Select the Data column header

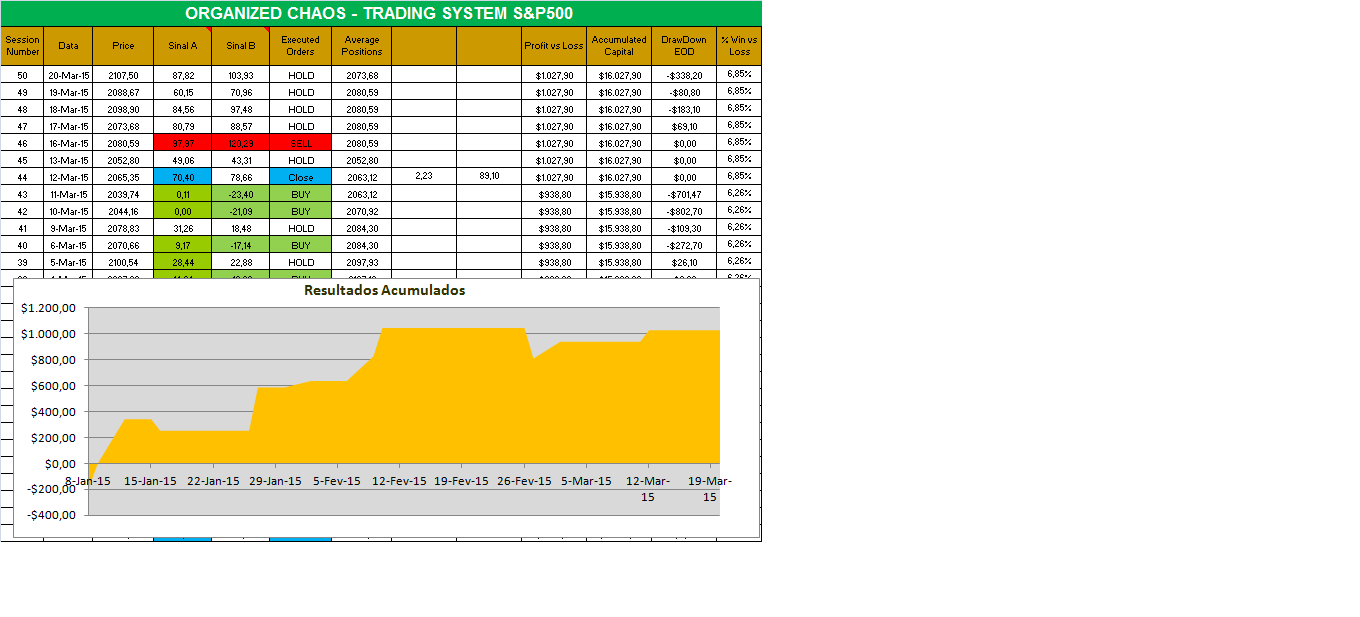[x=68, y=46]
